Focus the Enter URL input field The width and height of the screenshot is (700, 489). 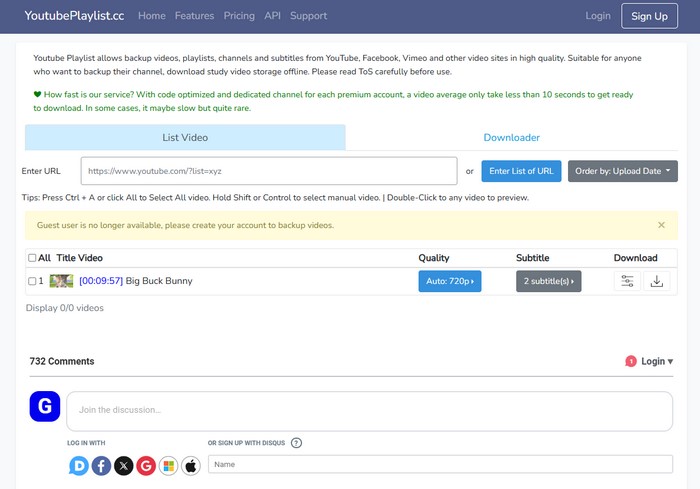coord(269,171)
